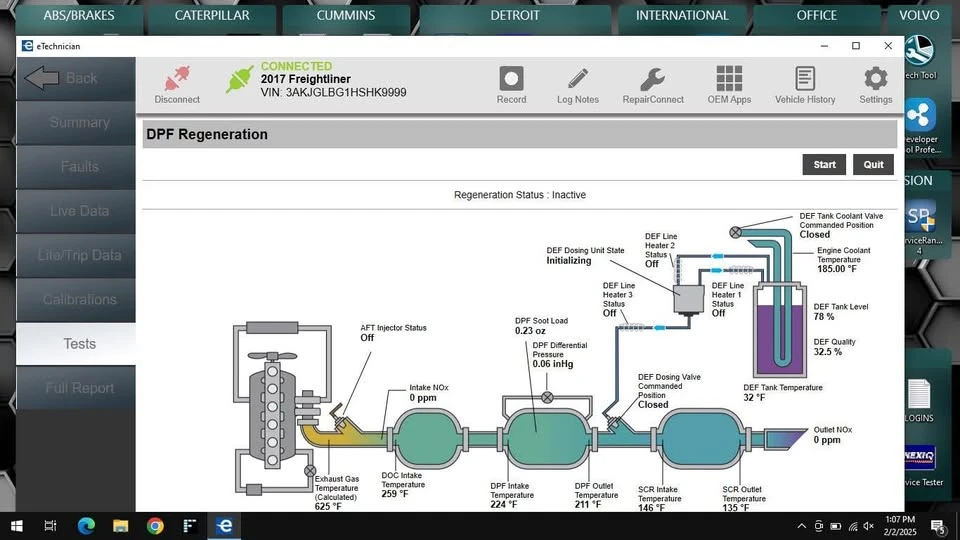Viewport: 960px width, 540px height.
Task: Open the Faults sidebar section
Action: point(76,167)
